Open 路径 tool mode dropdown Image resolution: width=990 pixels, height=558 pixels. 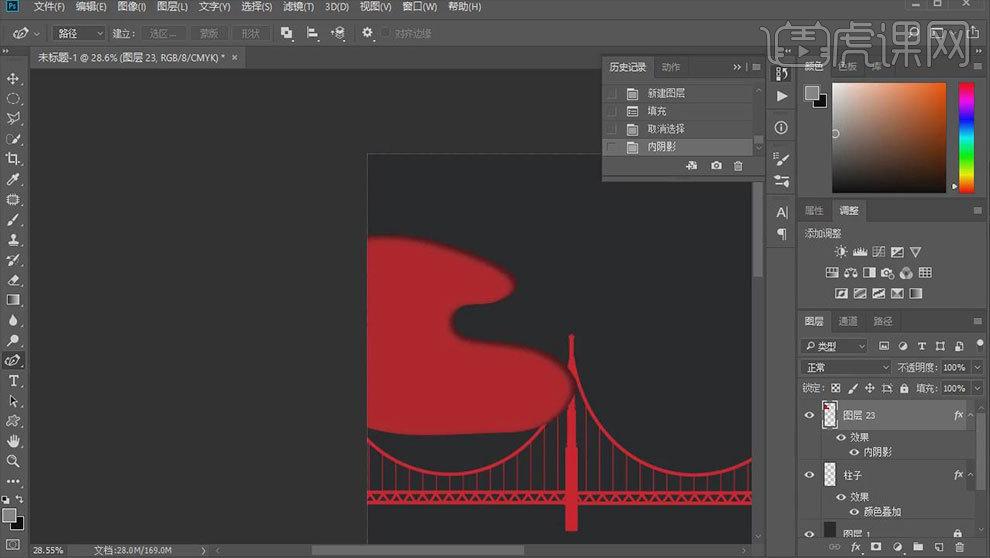coord(78,33)
